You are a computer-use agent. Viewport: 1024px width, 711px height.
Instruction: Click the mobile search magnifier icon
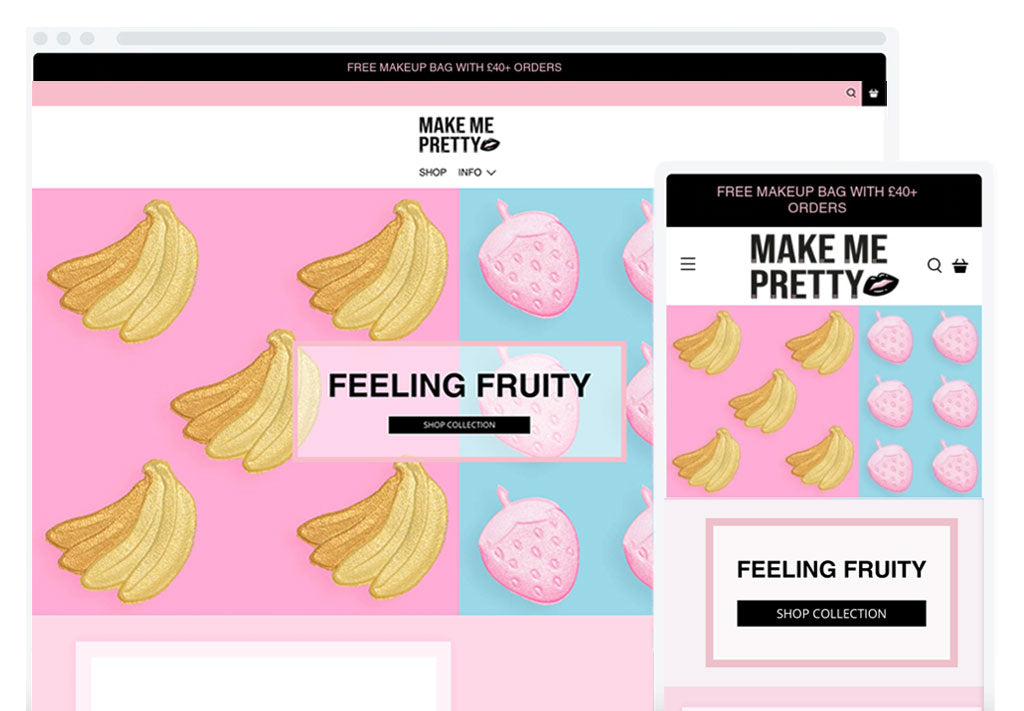click(x=935, y=265)
